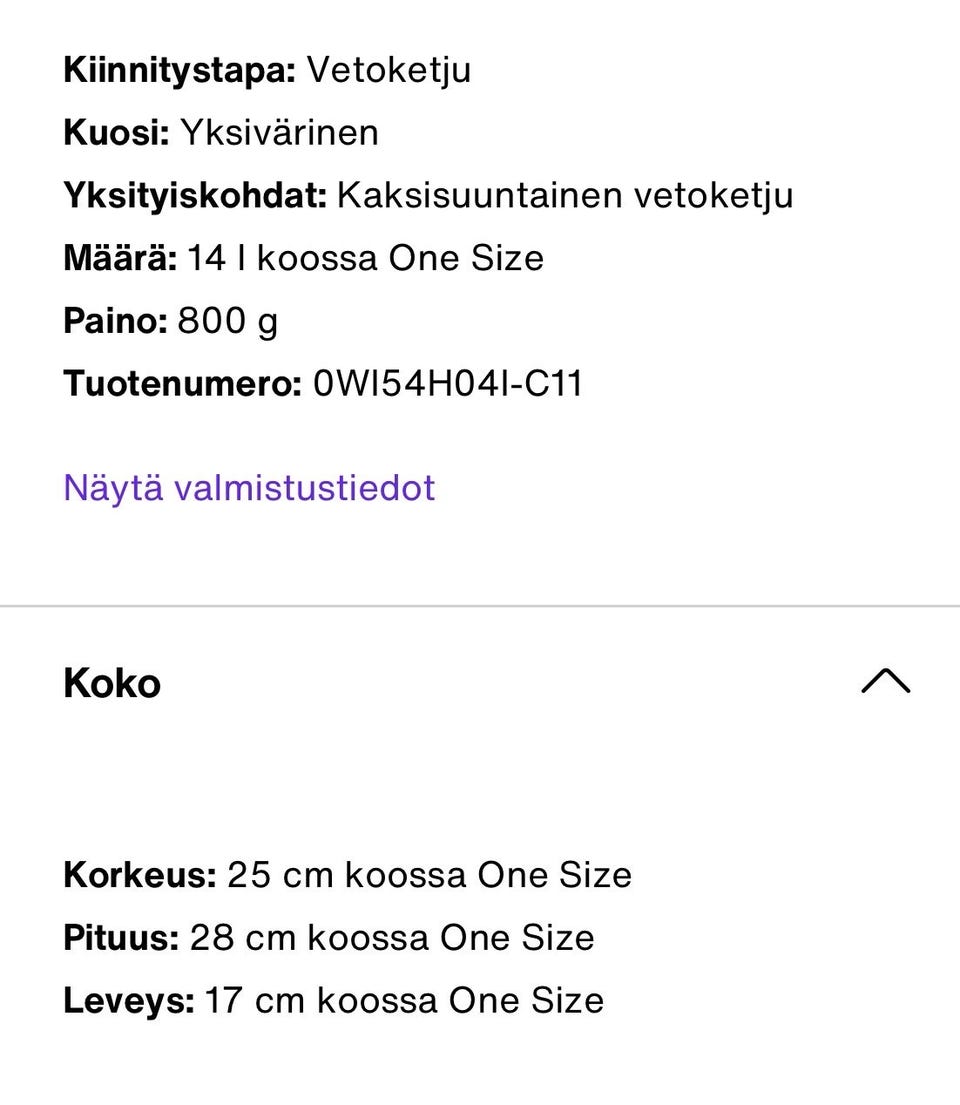Click the Pituus label
This screenshot has width=960, height=1105.
[120, 938]
